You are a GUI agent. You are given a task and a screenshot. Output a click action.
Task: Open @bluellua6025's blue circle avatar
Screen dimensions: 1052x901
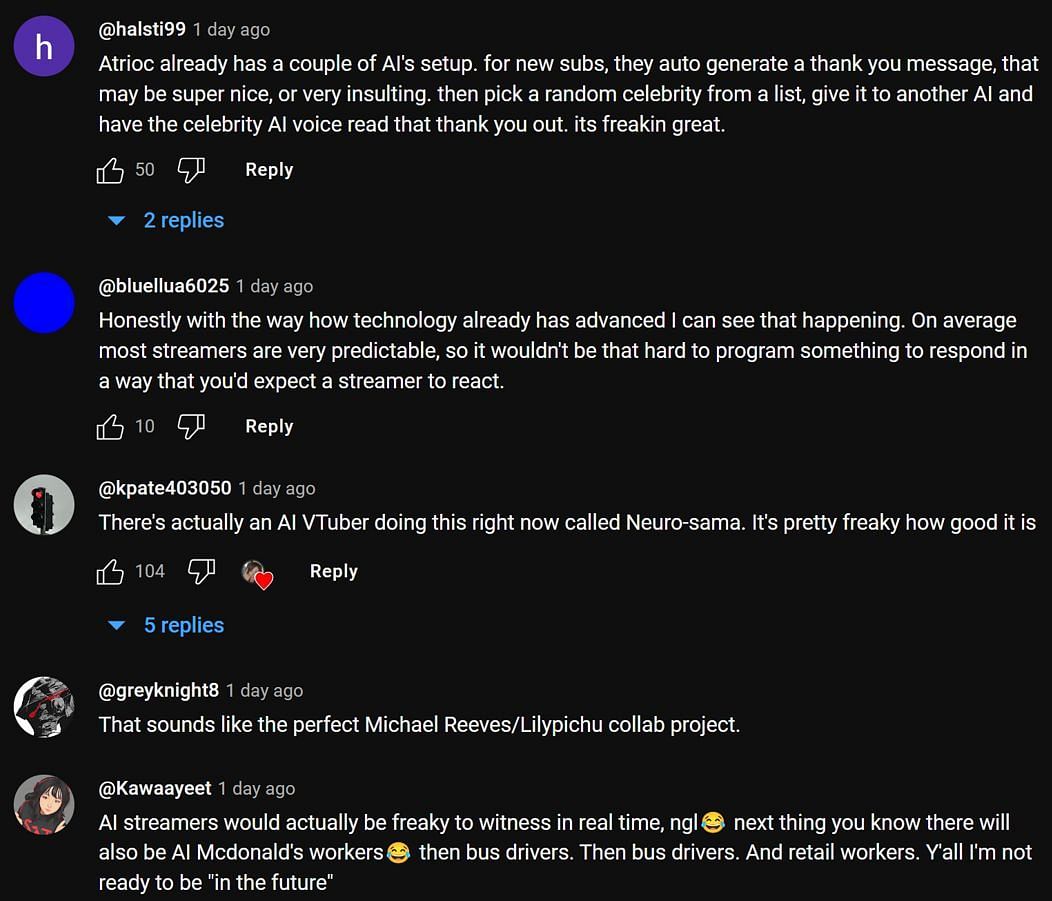click(44, 303)
